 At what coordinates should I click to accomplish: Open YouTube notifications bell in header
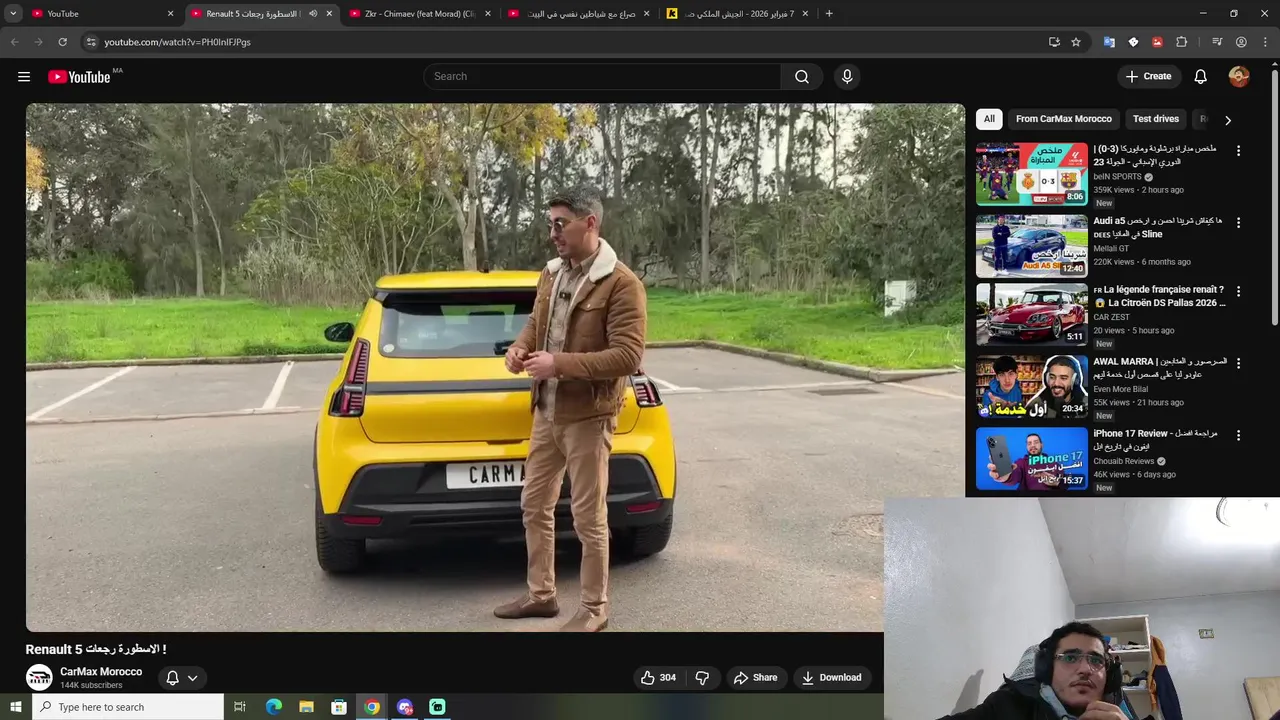[x=1200, y=77]
